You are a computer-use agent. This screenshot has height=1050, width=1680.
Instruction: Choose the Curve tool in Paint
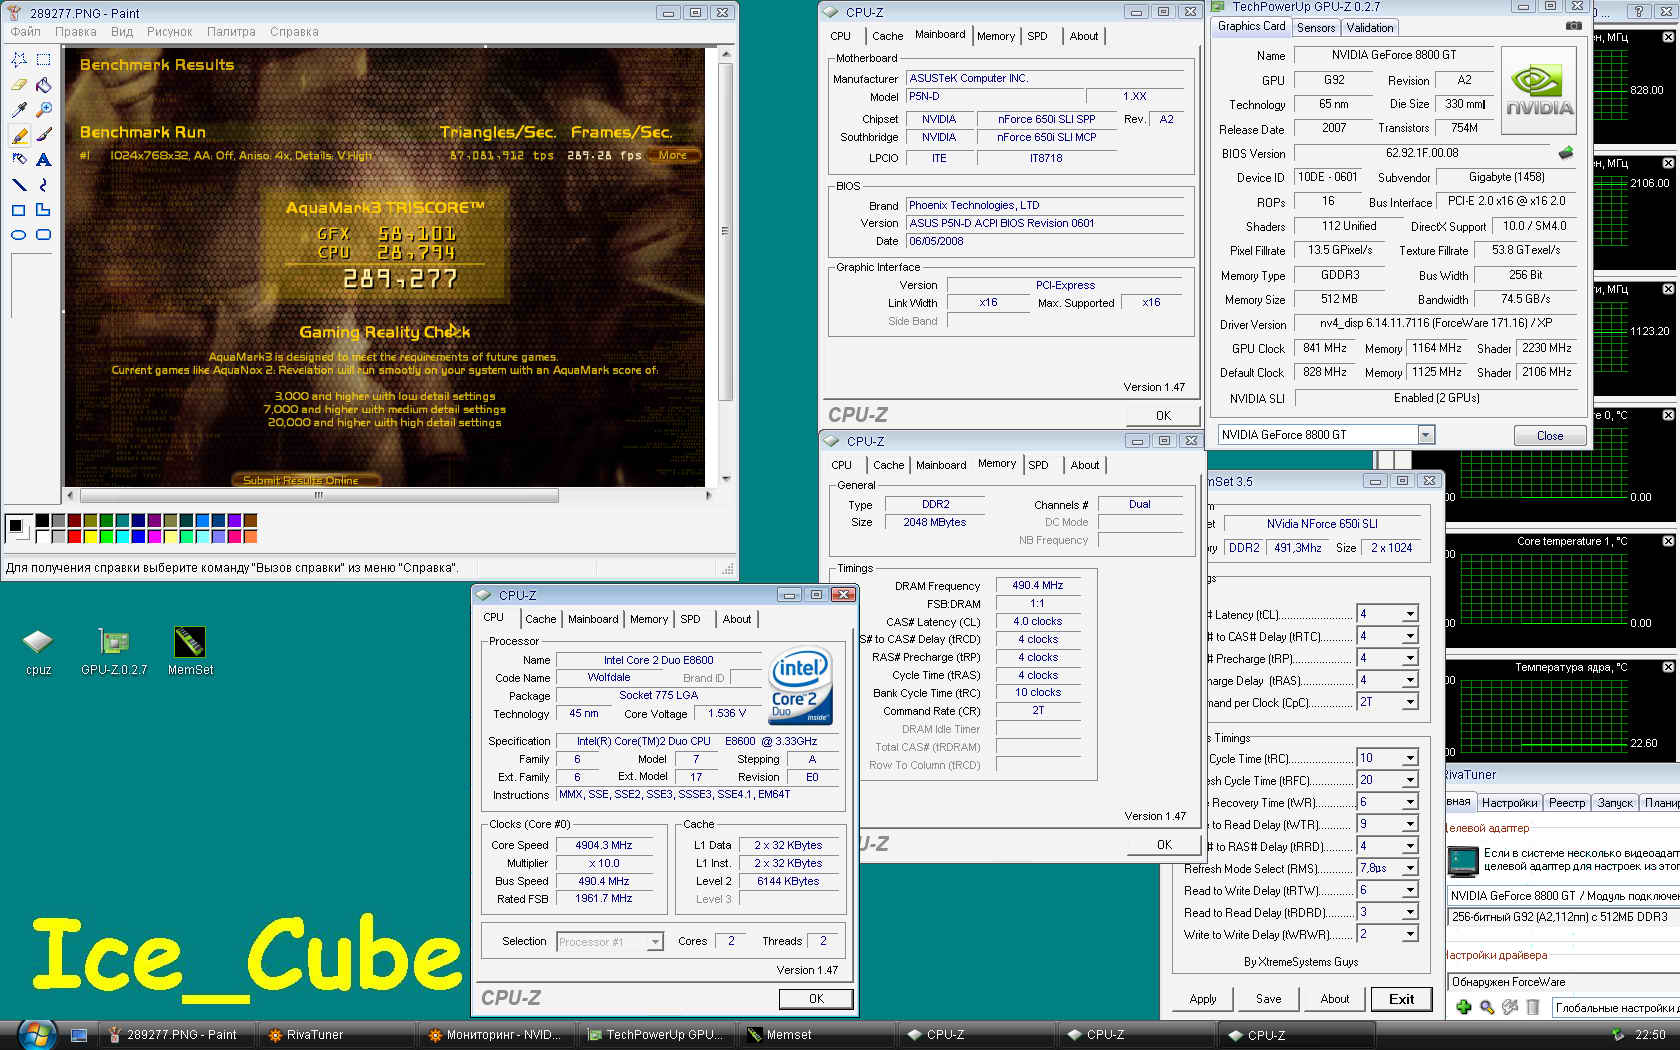44,184
